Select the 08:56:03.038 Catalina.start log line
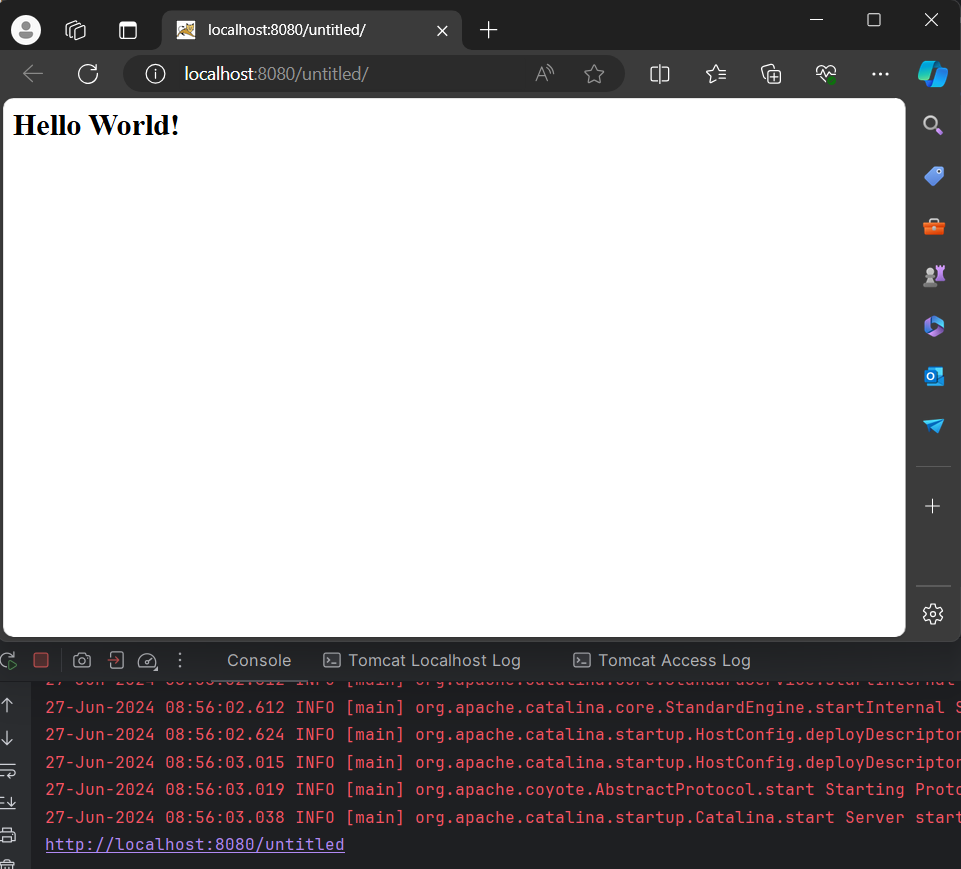The width and height of the screenshot is (961, 869). [x=503, y=817]
